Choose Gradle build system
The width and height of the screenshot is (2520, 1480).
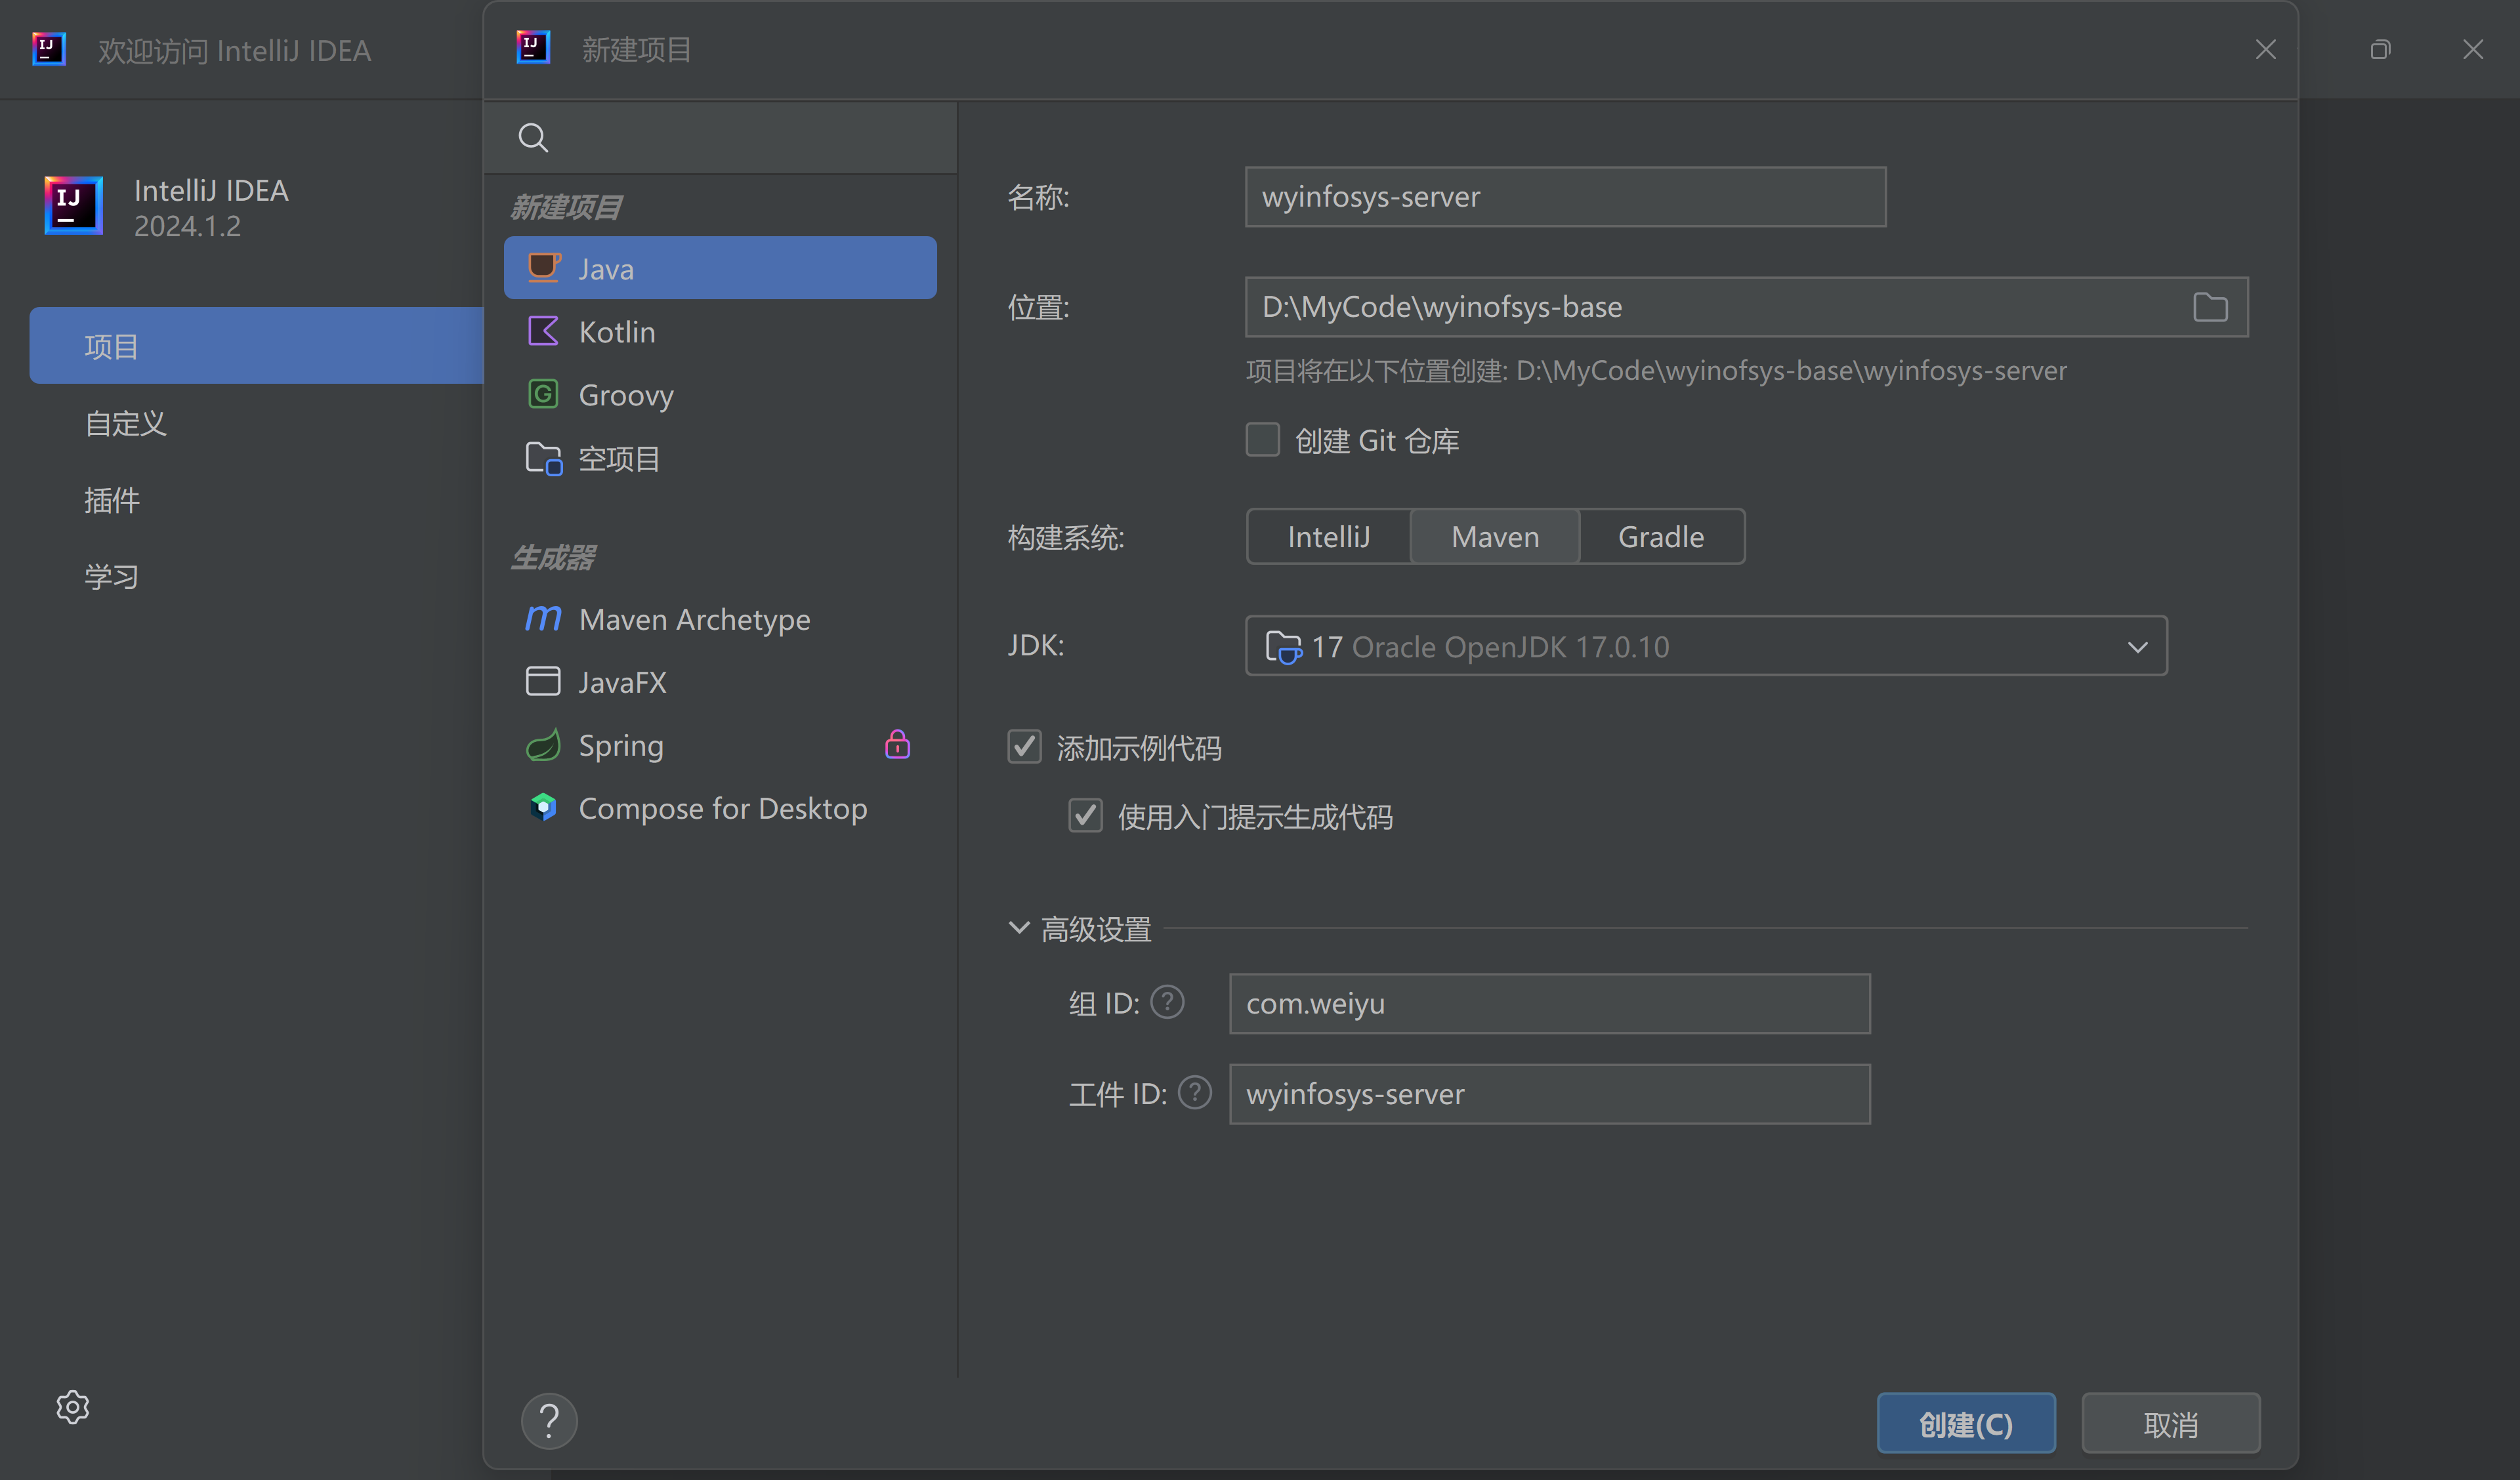click(1660, 537)
